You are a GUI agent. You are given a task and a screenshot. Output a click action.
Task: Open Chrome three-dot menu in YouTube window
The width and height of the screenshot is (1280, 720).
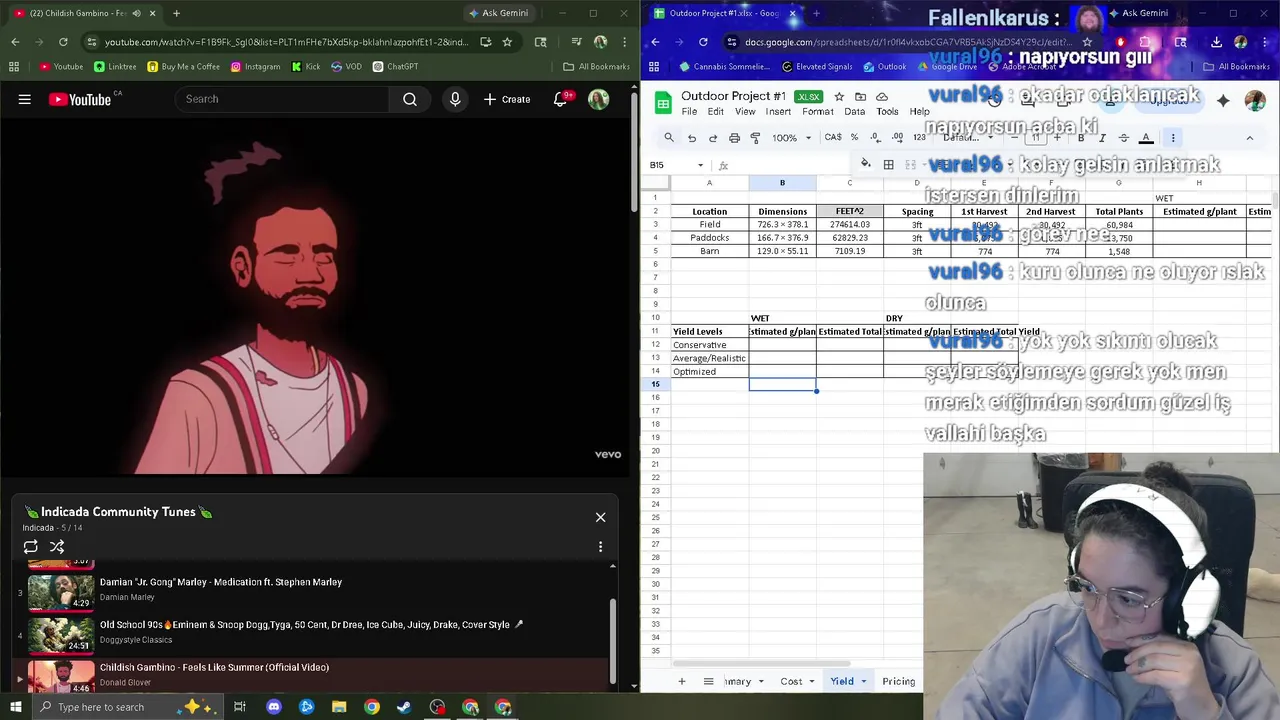(x=623, y=42)
